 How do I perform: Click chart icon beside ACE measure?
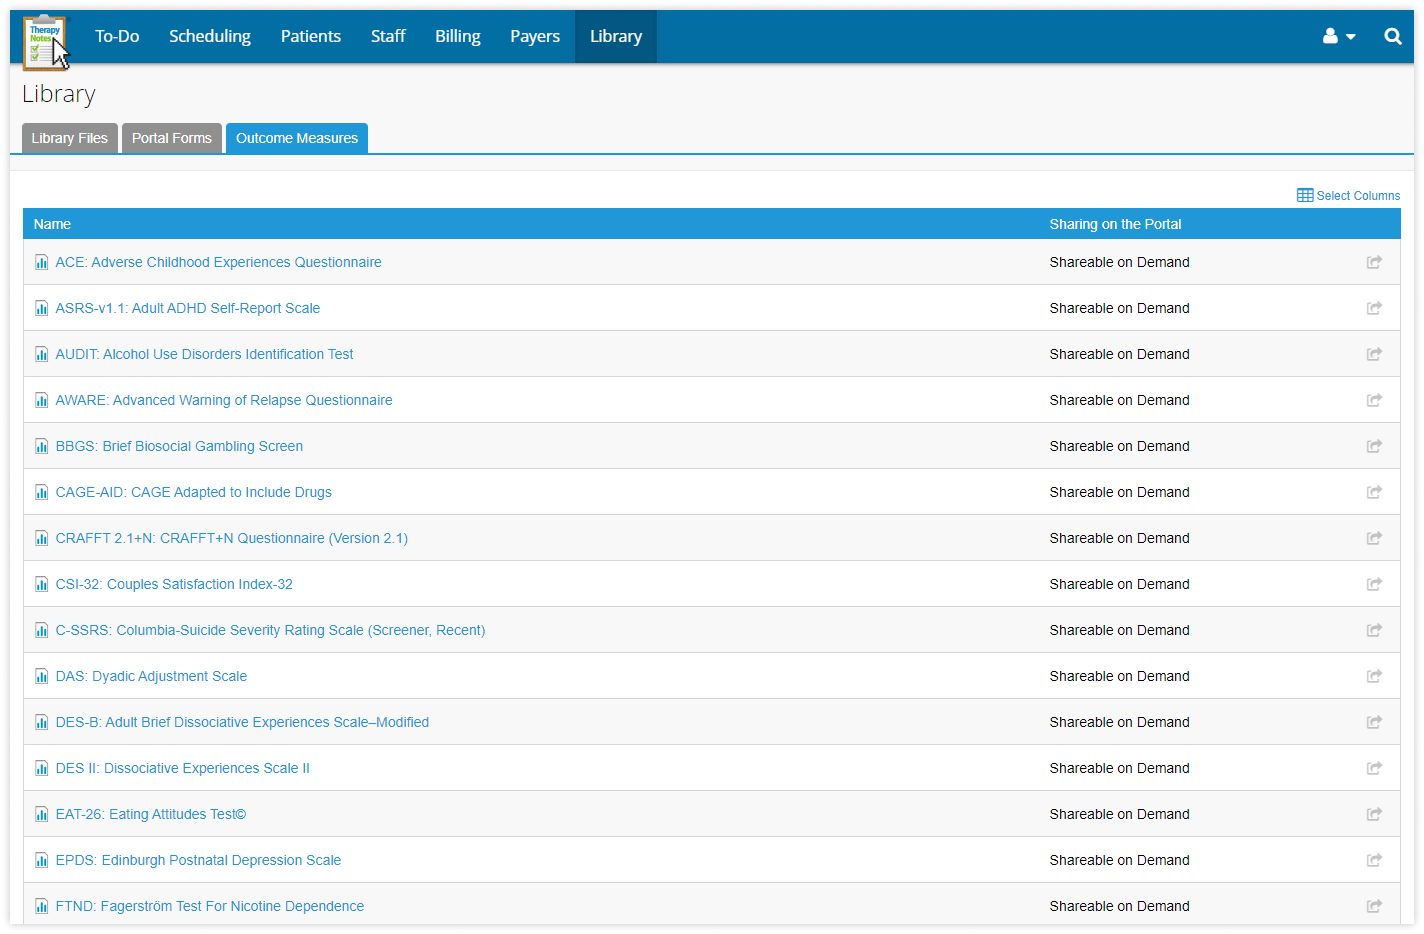pos(41,262)
